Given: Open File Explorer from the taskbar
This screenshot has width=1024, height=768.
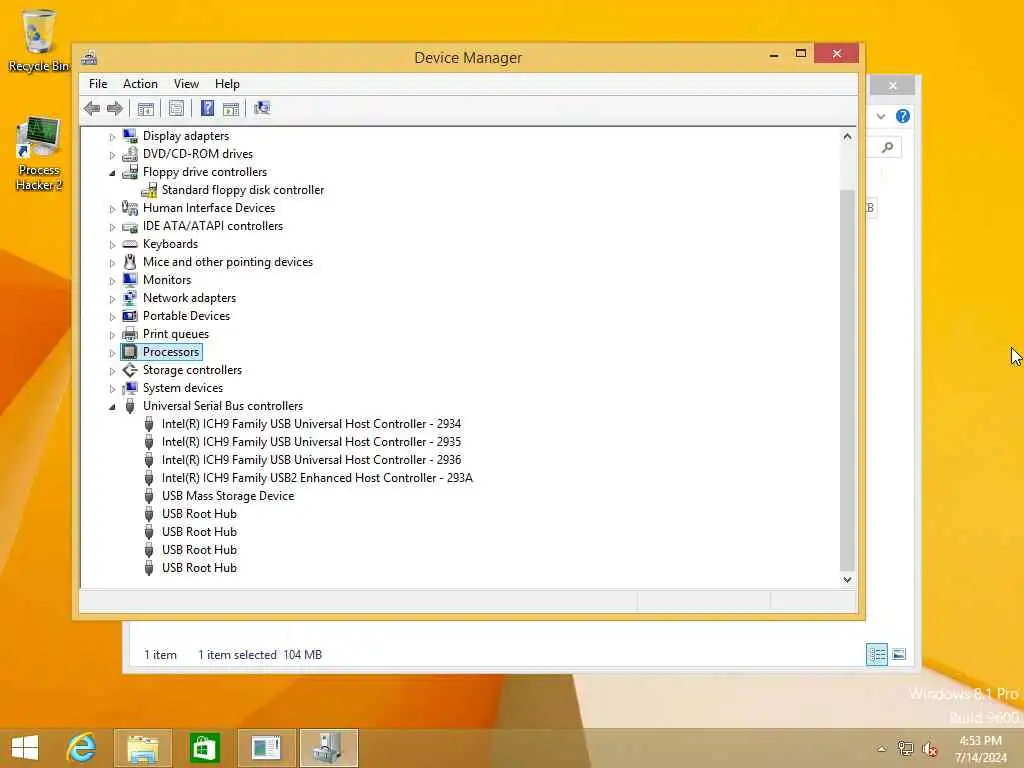Looking at the screenshot, I should [x=143, y=748].
